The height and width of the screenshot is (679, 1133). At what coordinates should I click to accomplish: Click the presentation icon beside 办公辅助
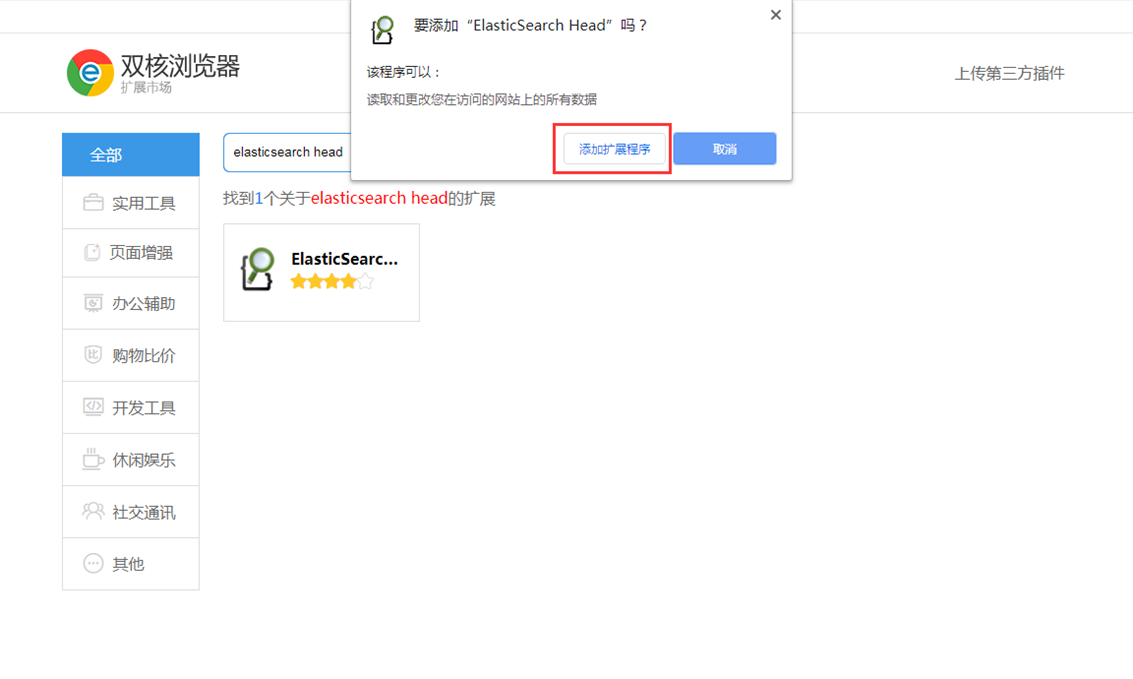93,303
